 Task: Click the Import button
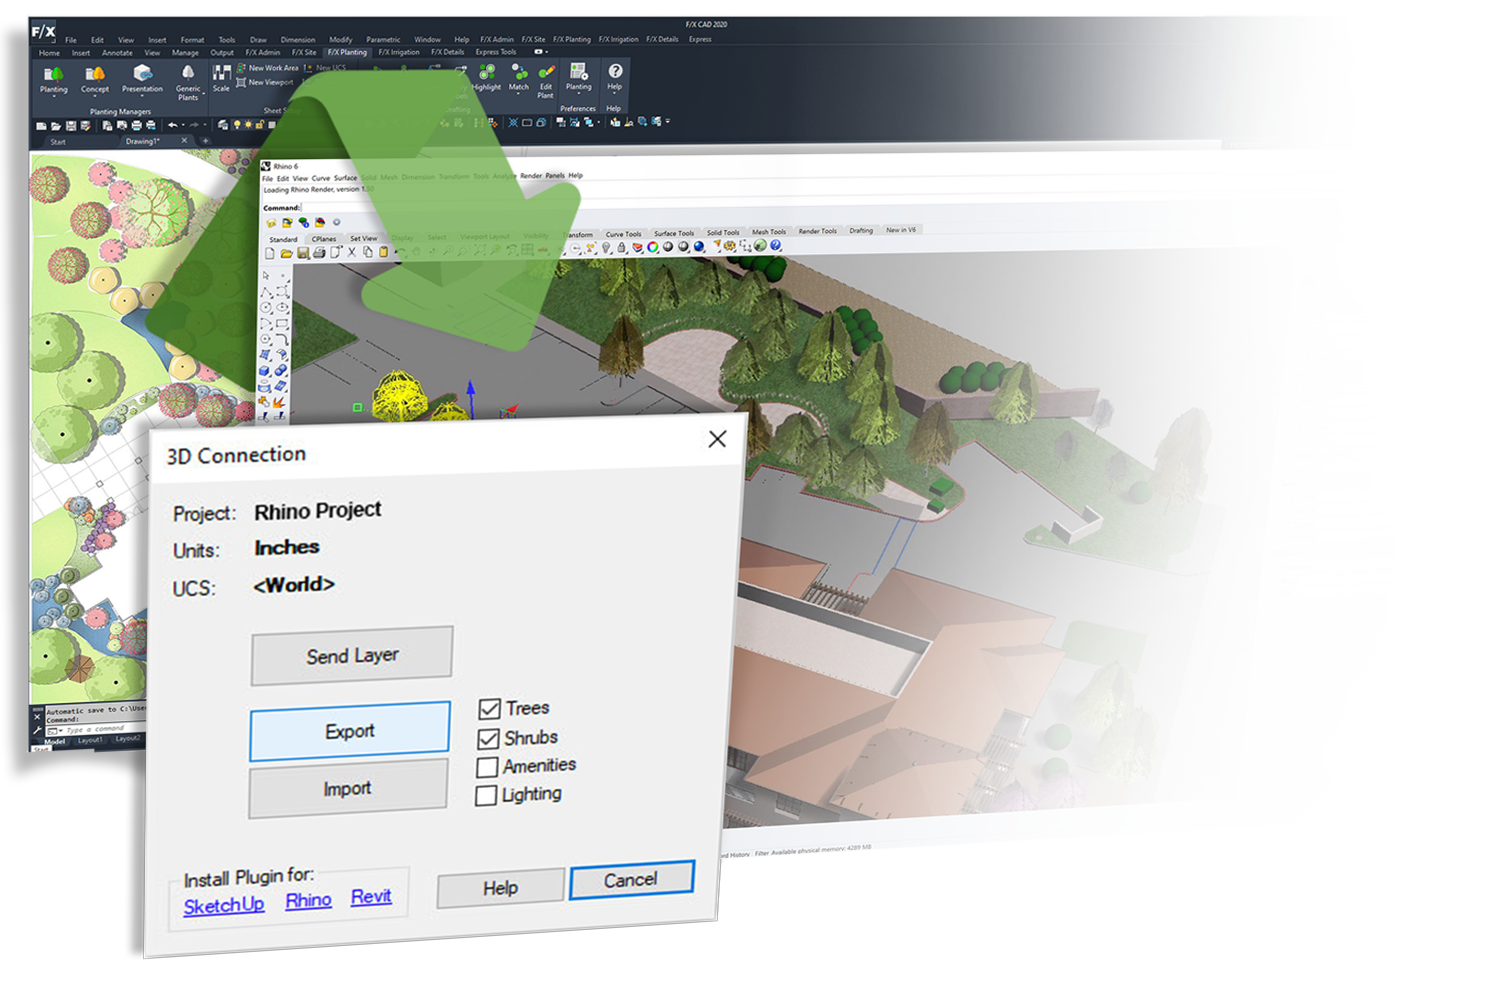[348, 789]
